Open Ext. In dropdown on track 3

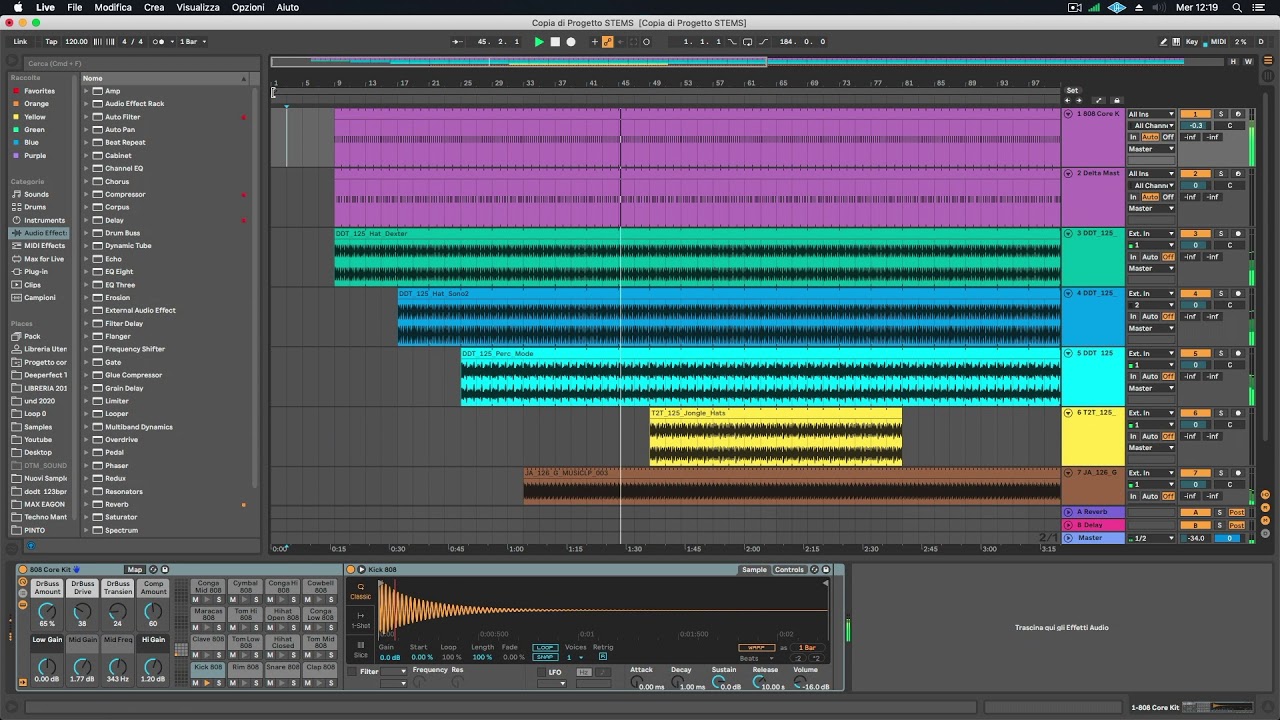pos(1151,233)
